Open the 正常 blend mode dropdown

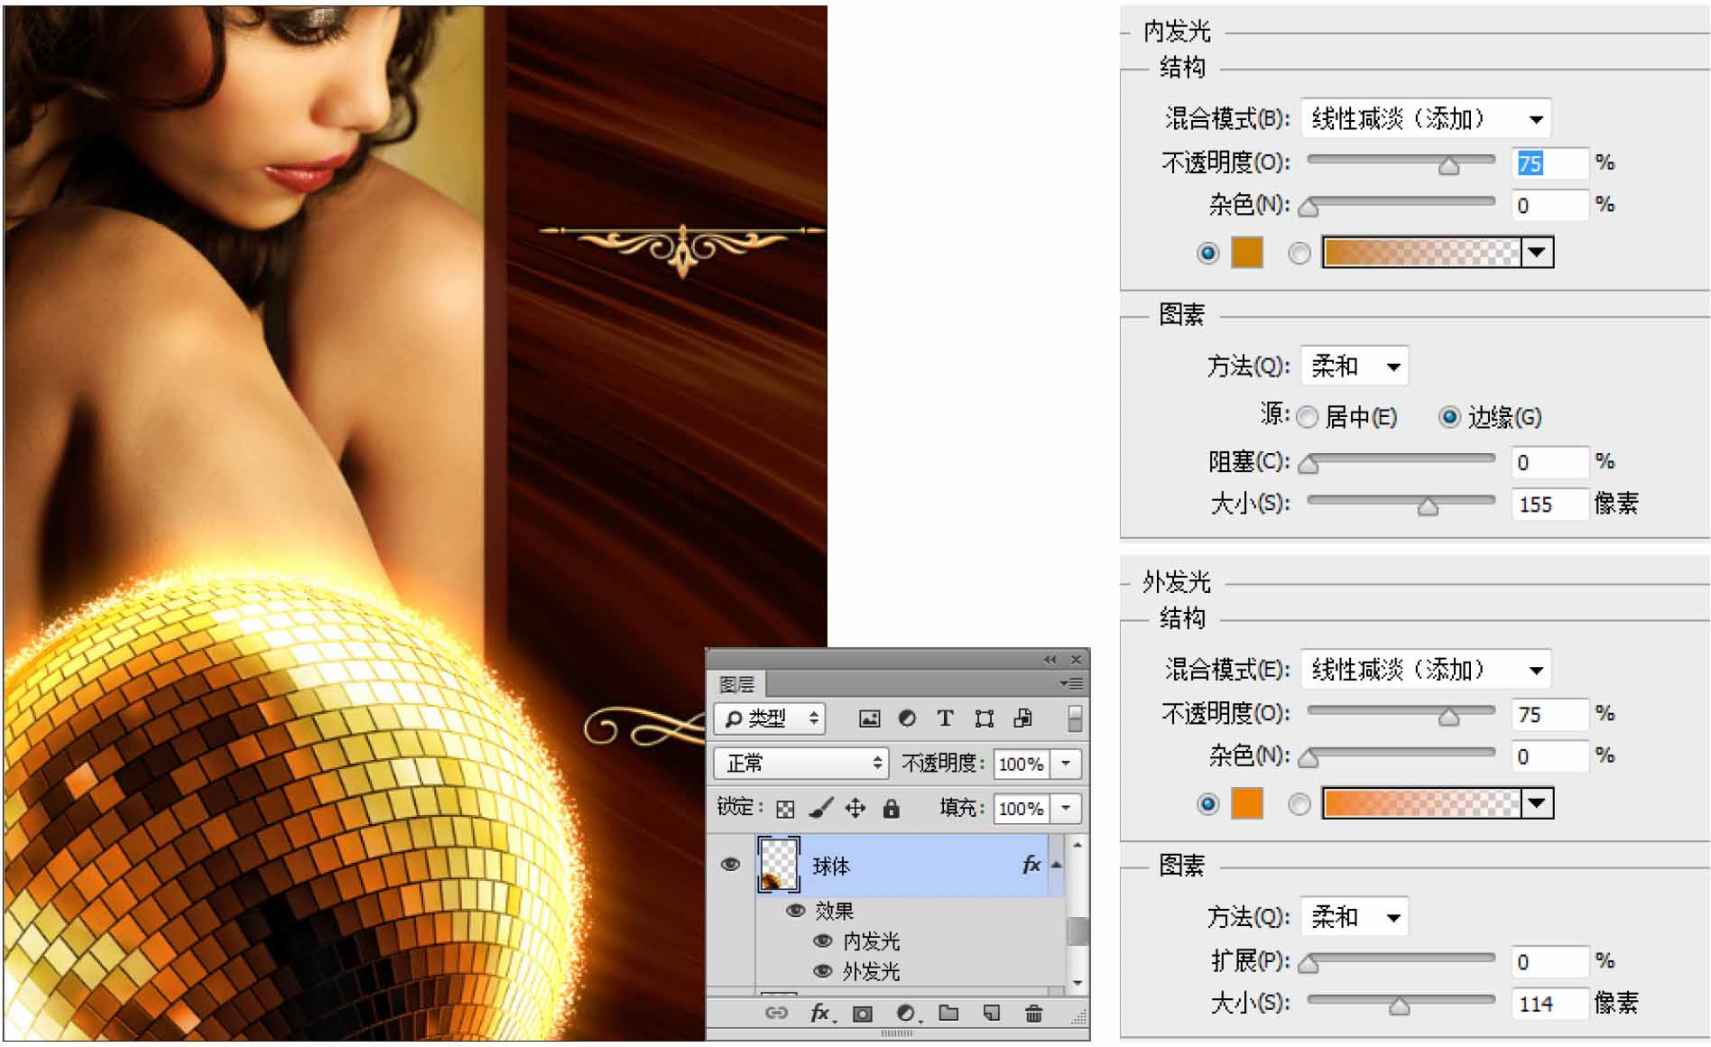[x=801, y=763]
